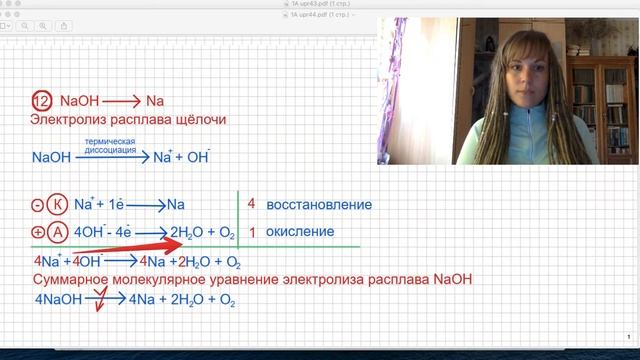This screenshot has width=640, height=360.
Task: Click the red coefficient 1 beside окисление
Action: [x=252, y=232]
